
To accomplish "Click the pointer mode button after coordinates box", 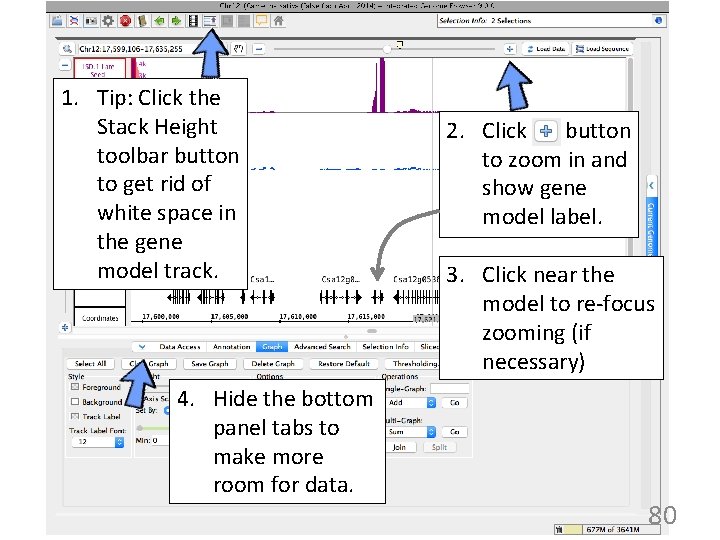I will tap(238, 49).
